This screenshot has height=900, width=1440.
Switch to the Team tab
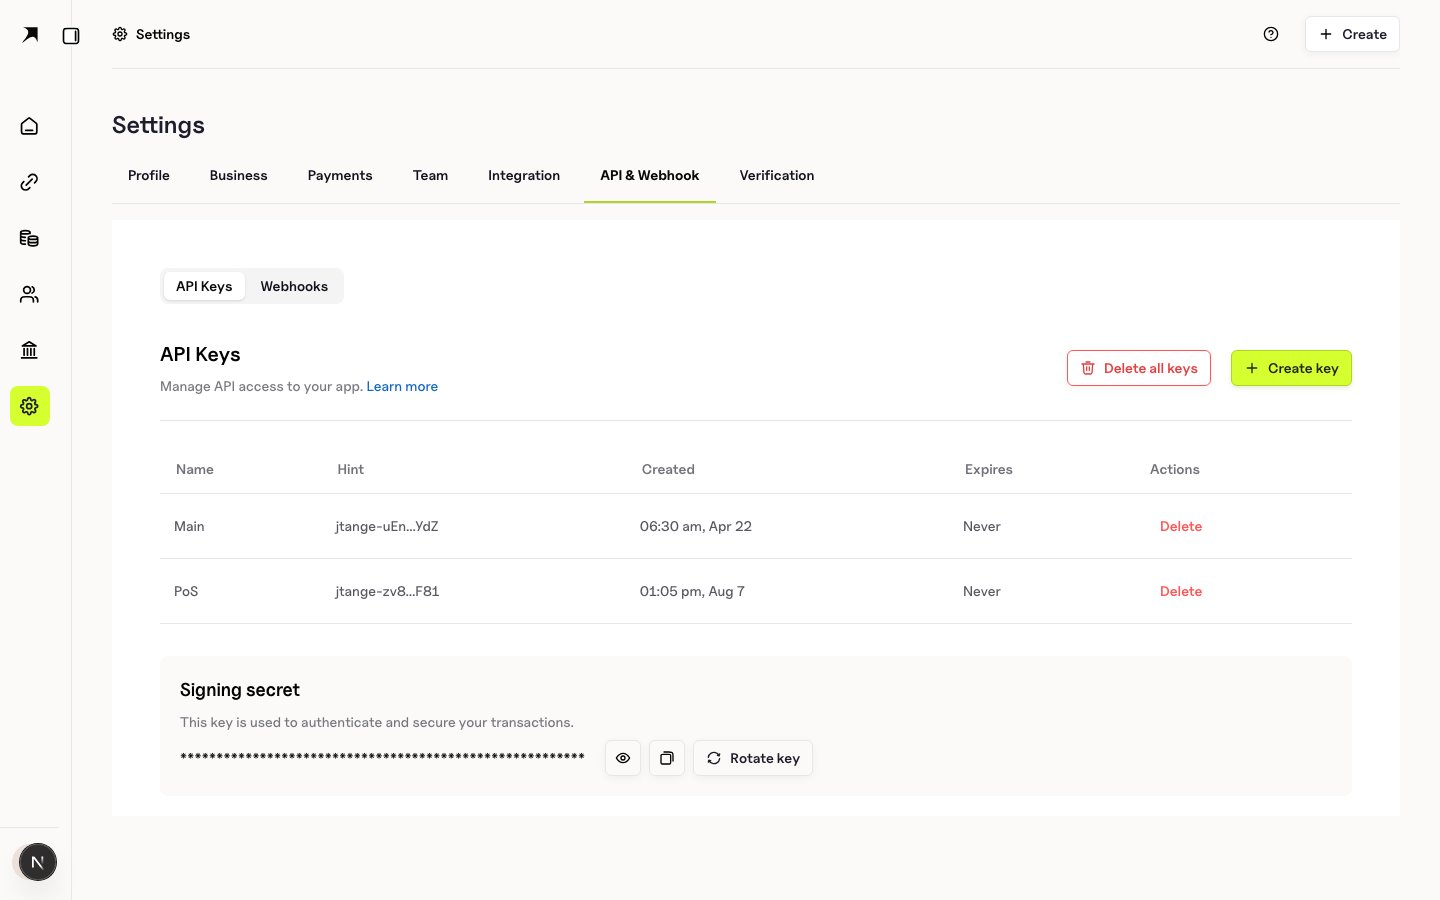coord(430,175)
